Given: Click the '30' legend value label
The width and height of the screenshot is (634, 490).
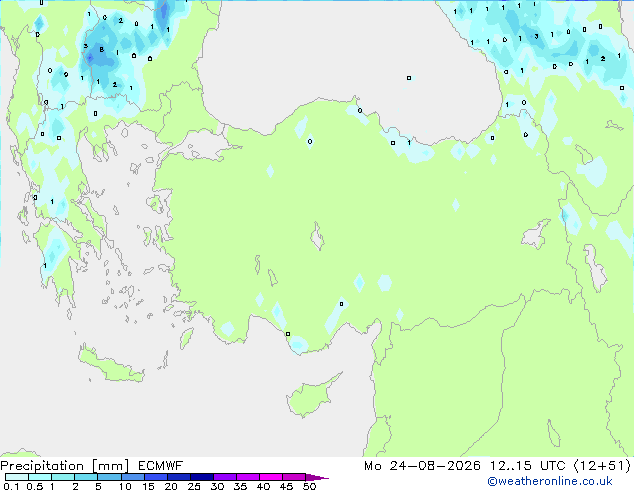Looking at the screenshot, I should click(x=217, y=486).
